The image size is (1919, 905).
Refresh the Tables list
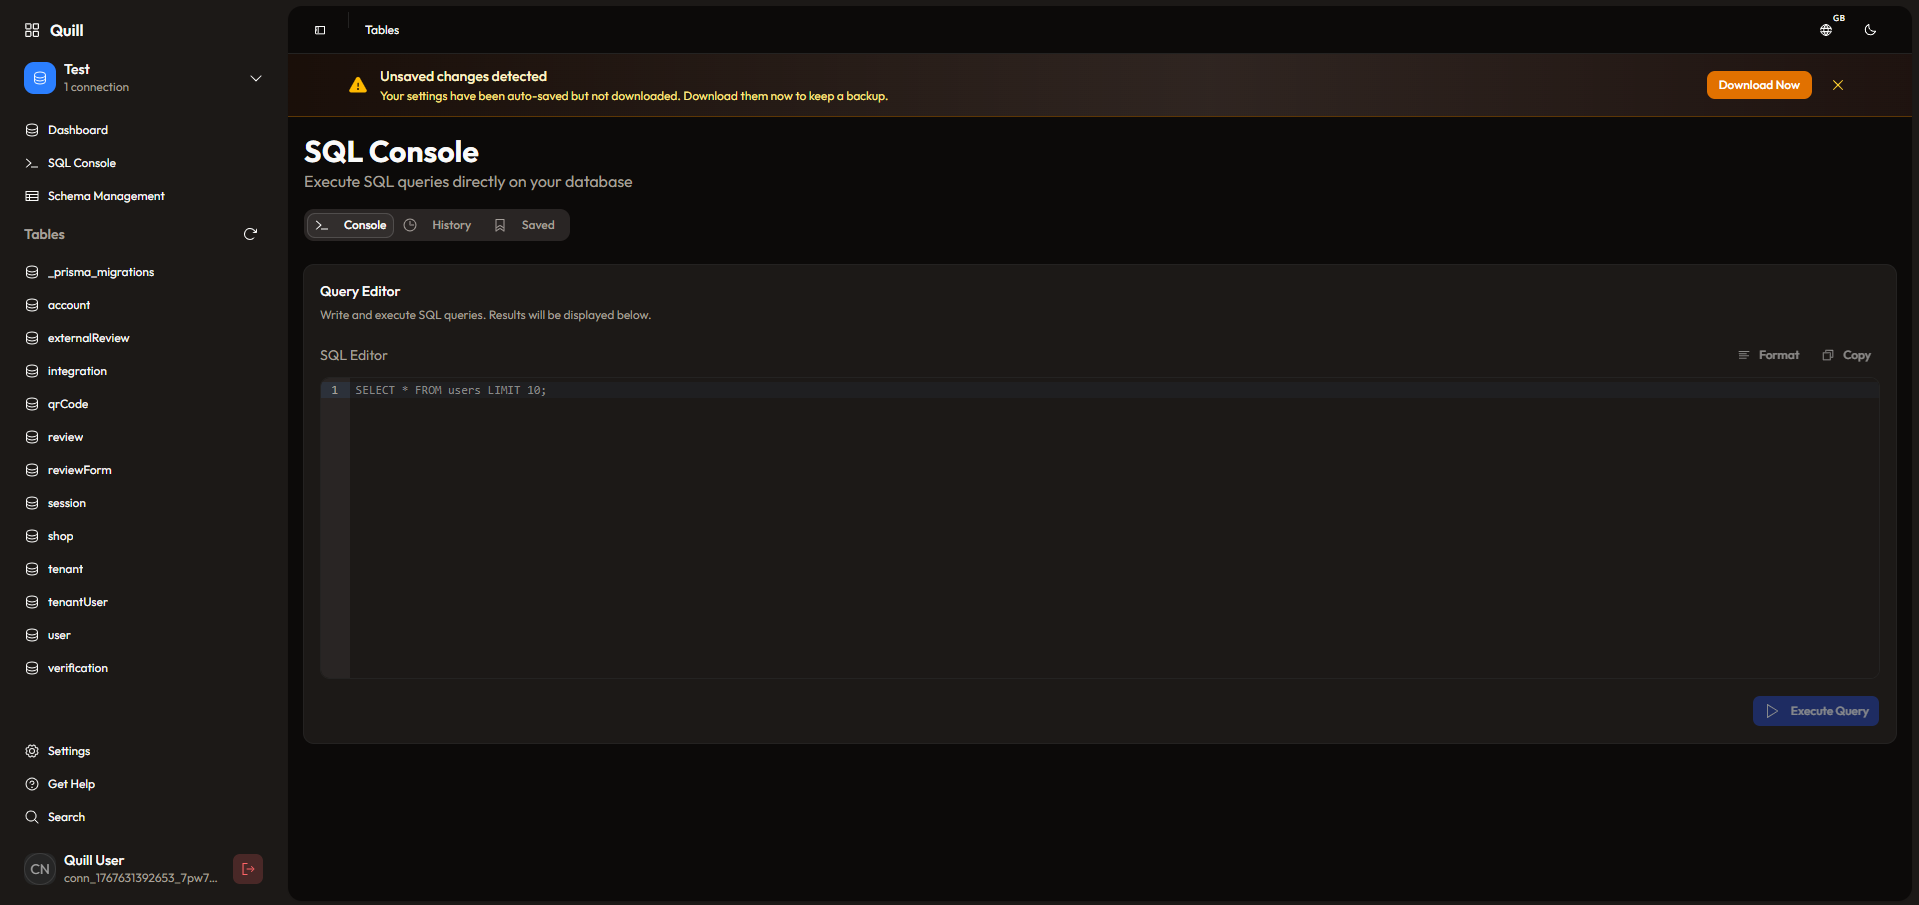251,234
